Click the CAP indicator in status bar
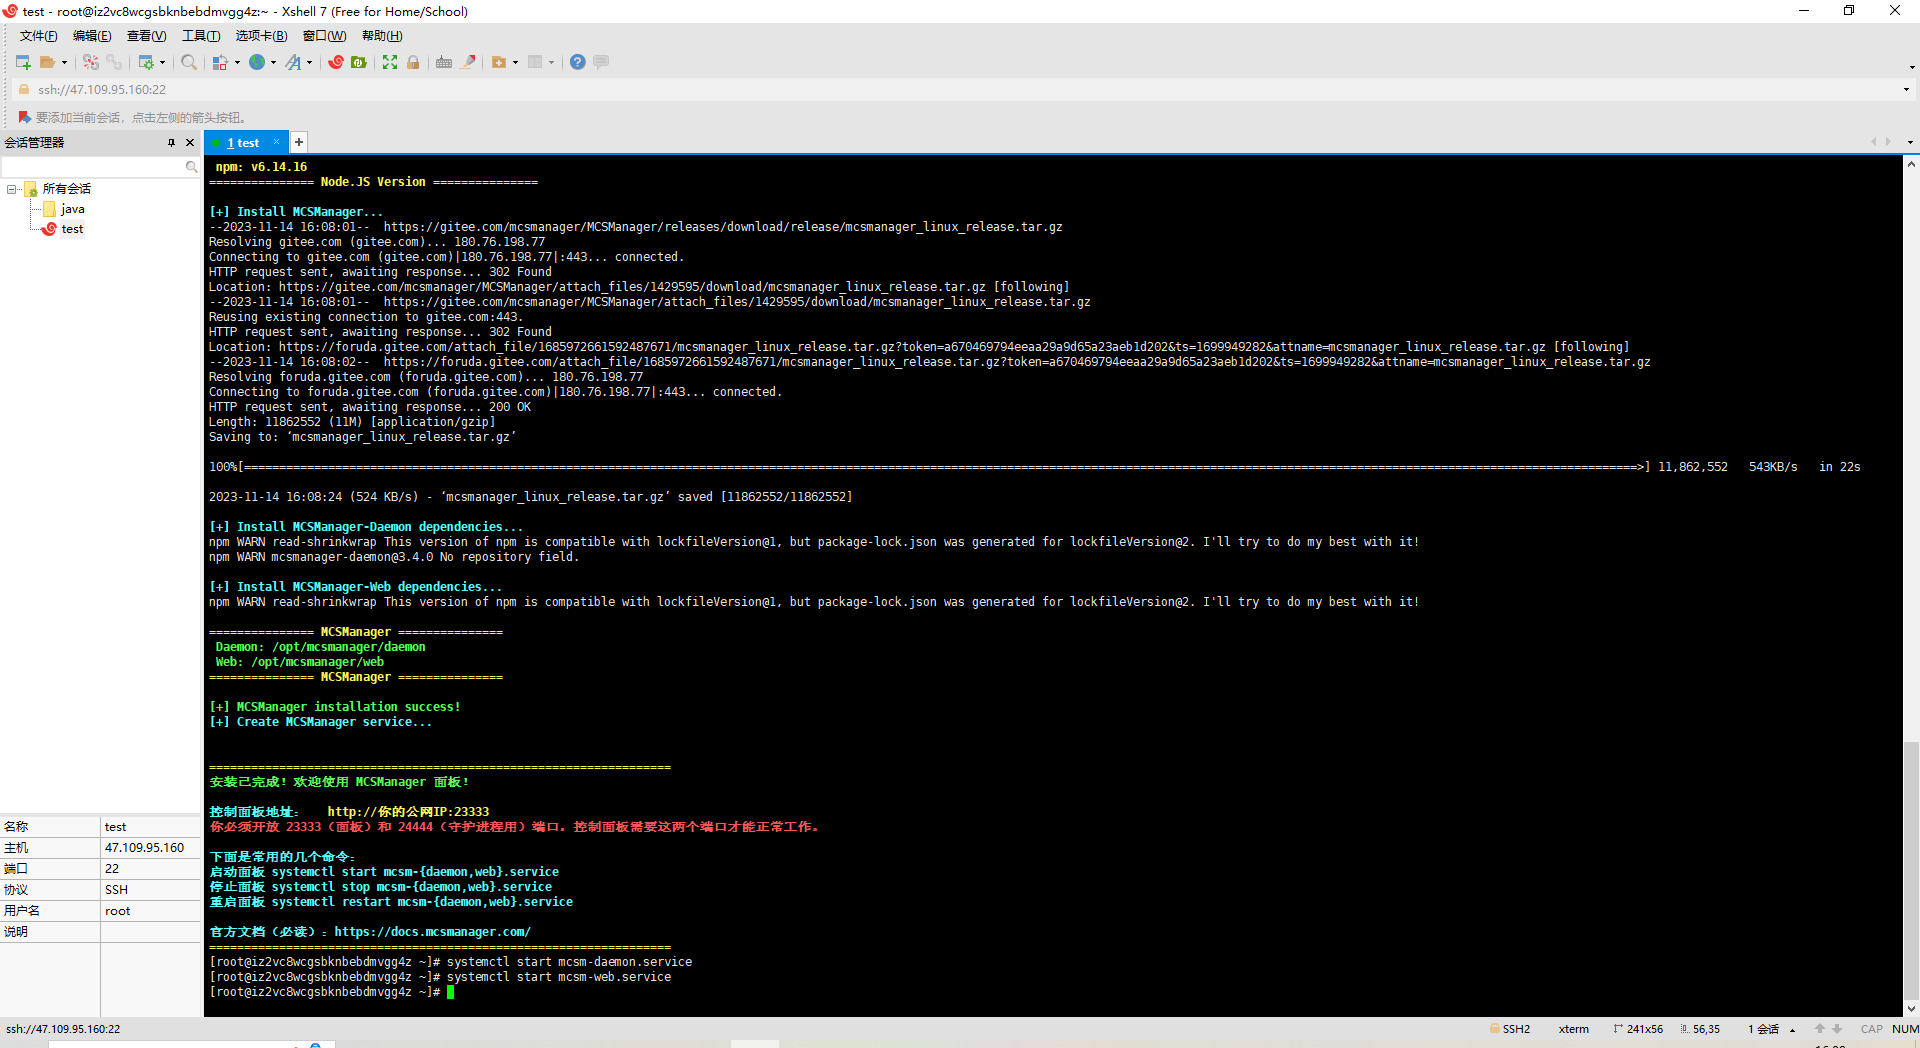Image resolution: width=1920 pixels, height=1048 pixels. click(1872, 1029)
